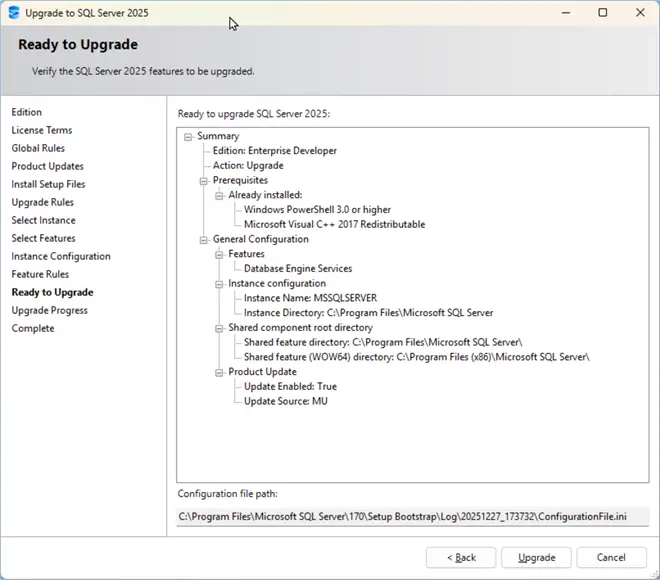The image size is (660, 580).
Task: Collapse the Features node
Action: coord(219,255)
